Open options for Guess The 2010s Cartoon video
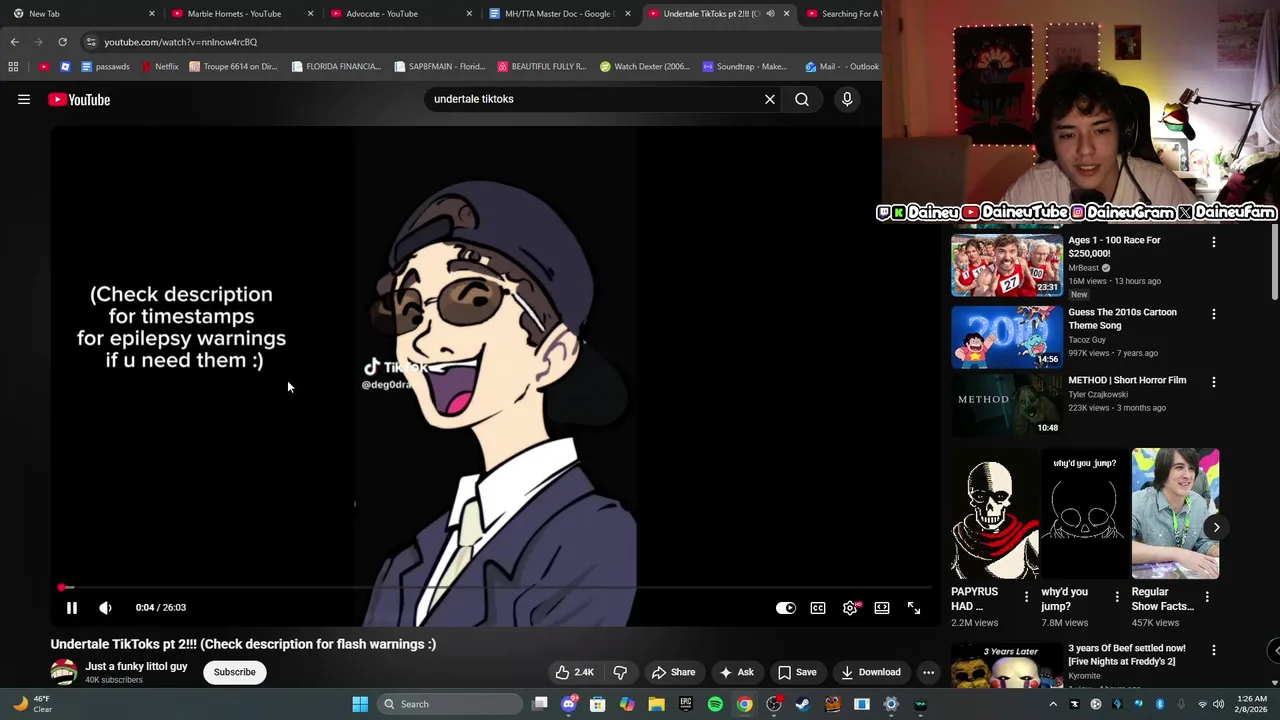Screen dimensions: 1280x720 click(1214, 314)
